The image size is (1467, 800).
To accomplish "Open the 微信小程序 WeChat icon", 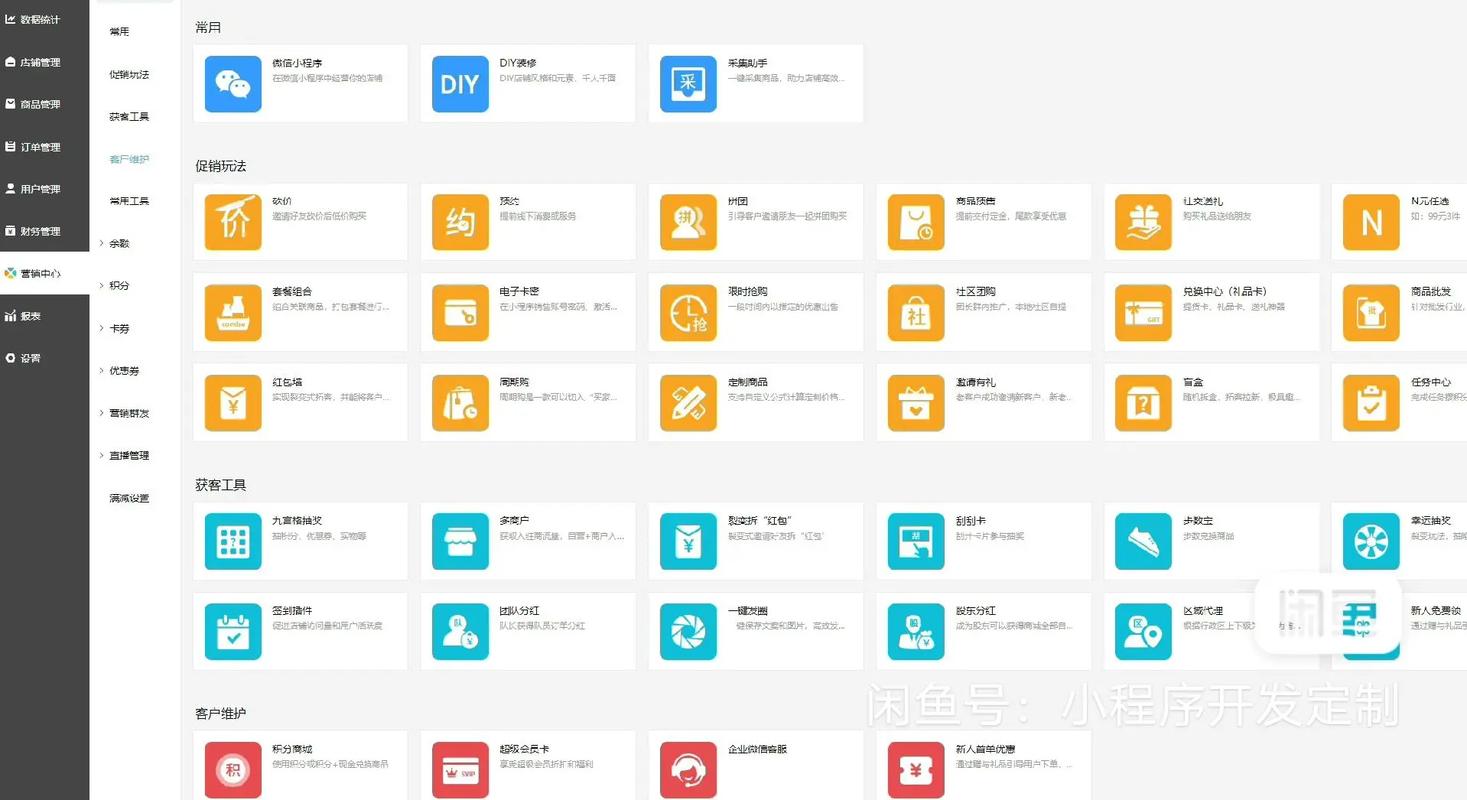I will tap(233, 84).
